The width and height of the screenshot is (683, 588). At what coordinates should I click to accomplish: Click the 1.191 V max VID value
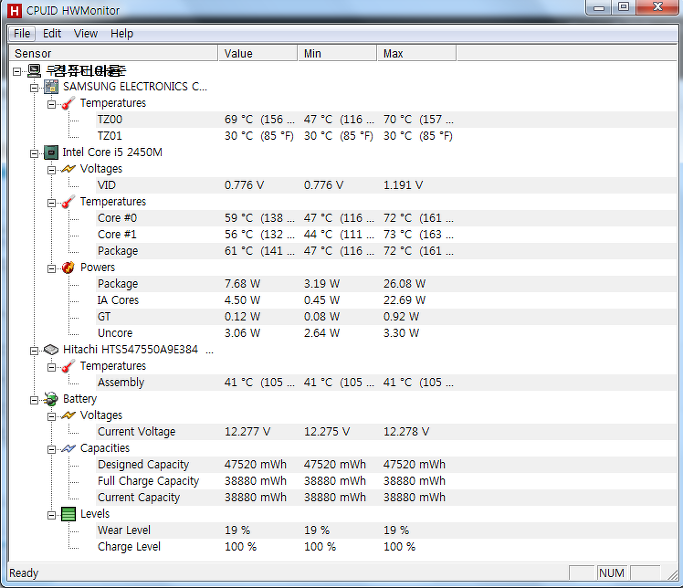403,185
